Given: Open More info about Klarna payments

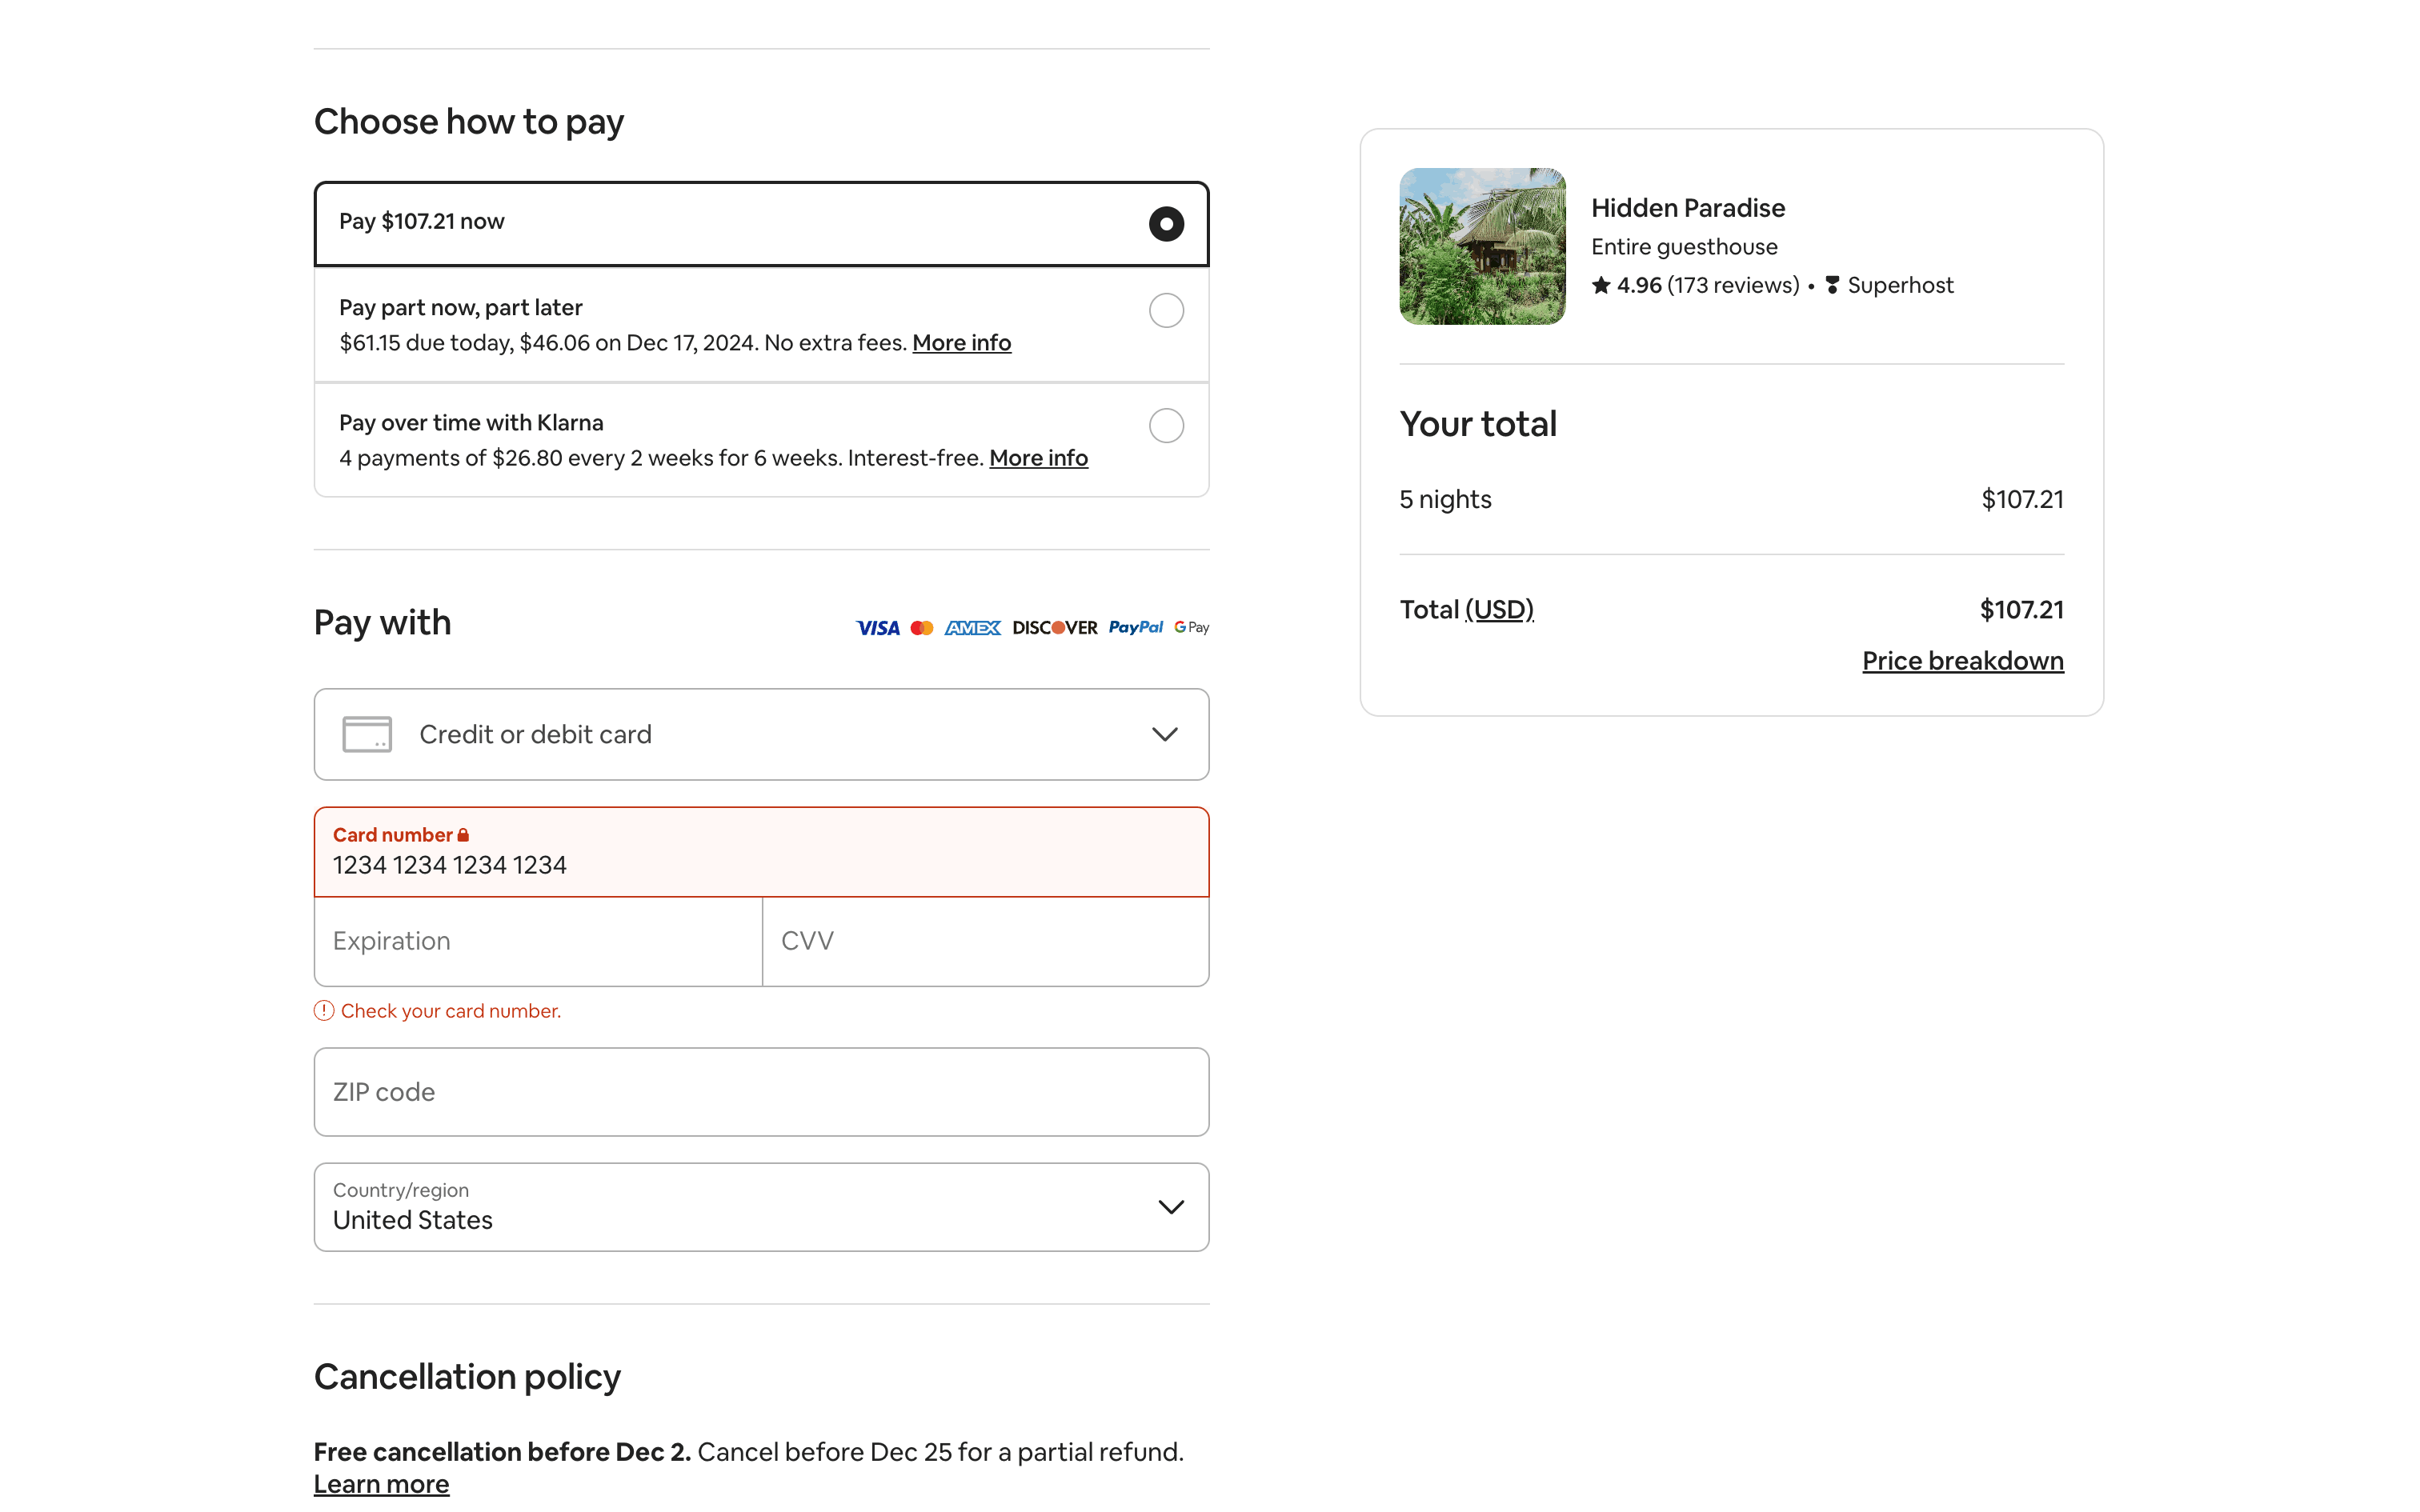Looking at the screenshot, I should click(1038, 458).
